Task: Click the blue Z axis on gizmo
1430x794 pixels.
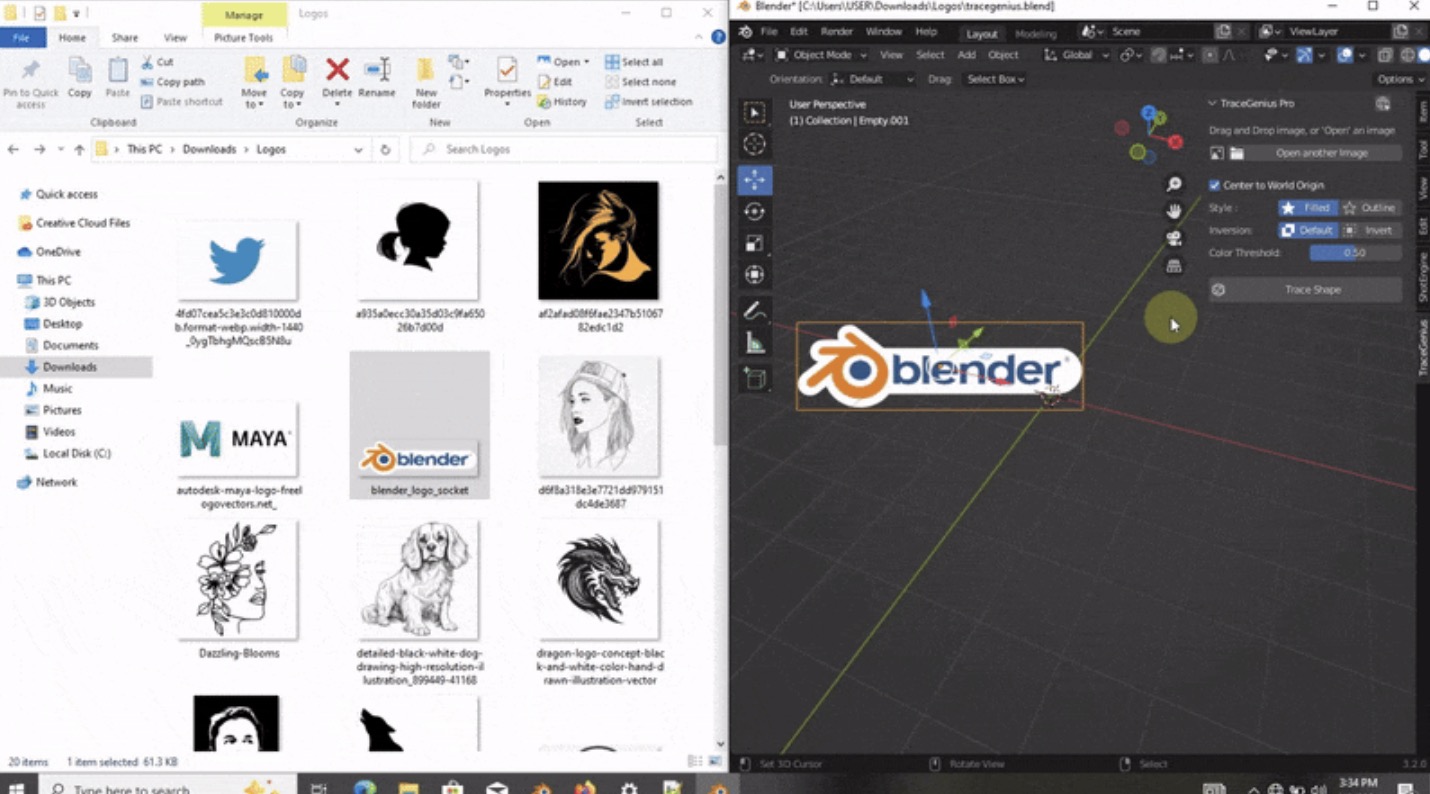Action: pyautogui.click(x=1148, y=113)
